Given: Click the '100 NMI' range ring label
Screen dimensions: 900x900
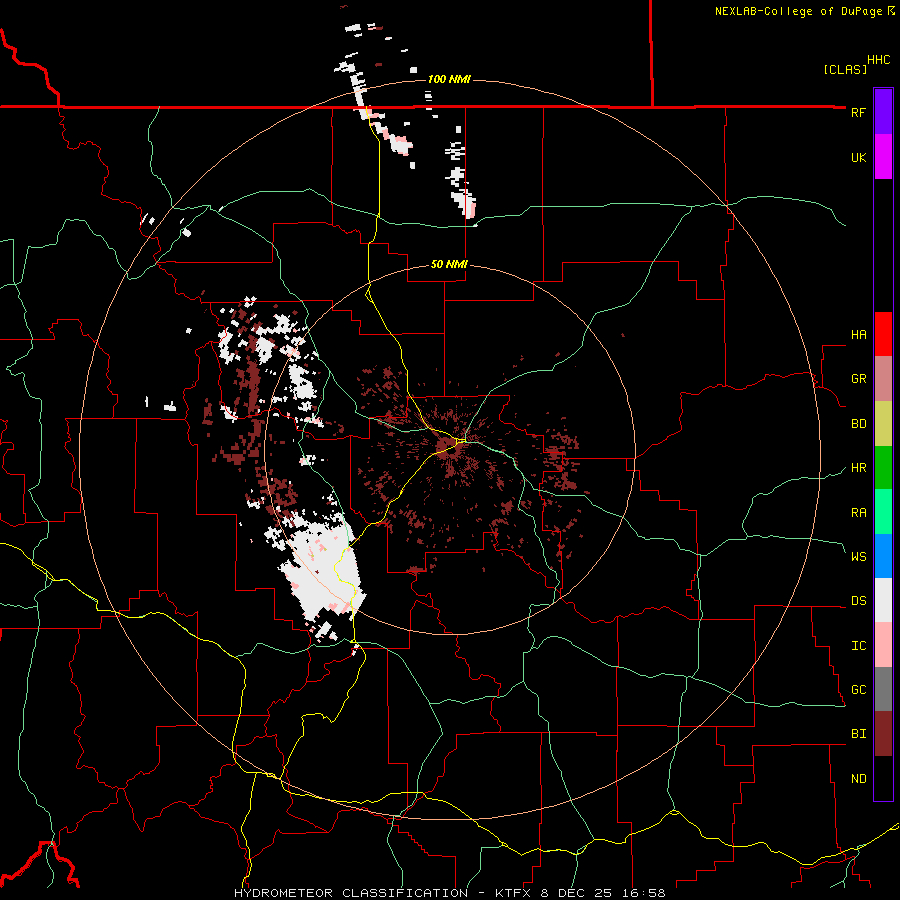Looking at the screenshot, I should (x=449, y=79).
